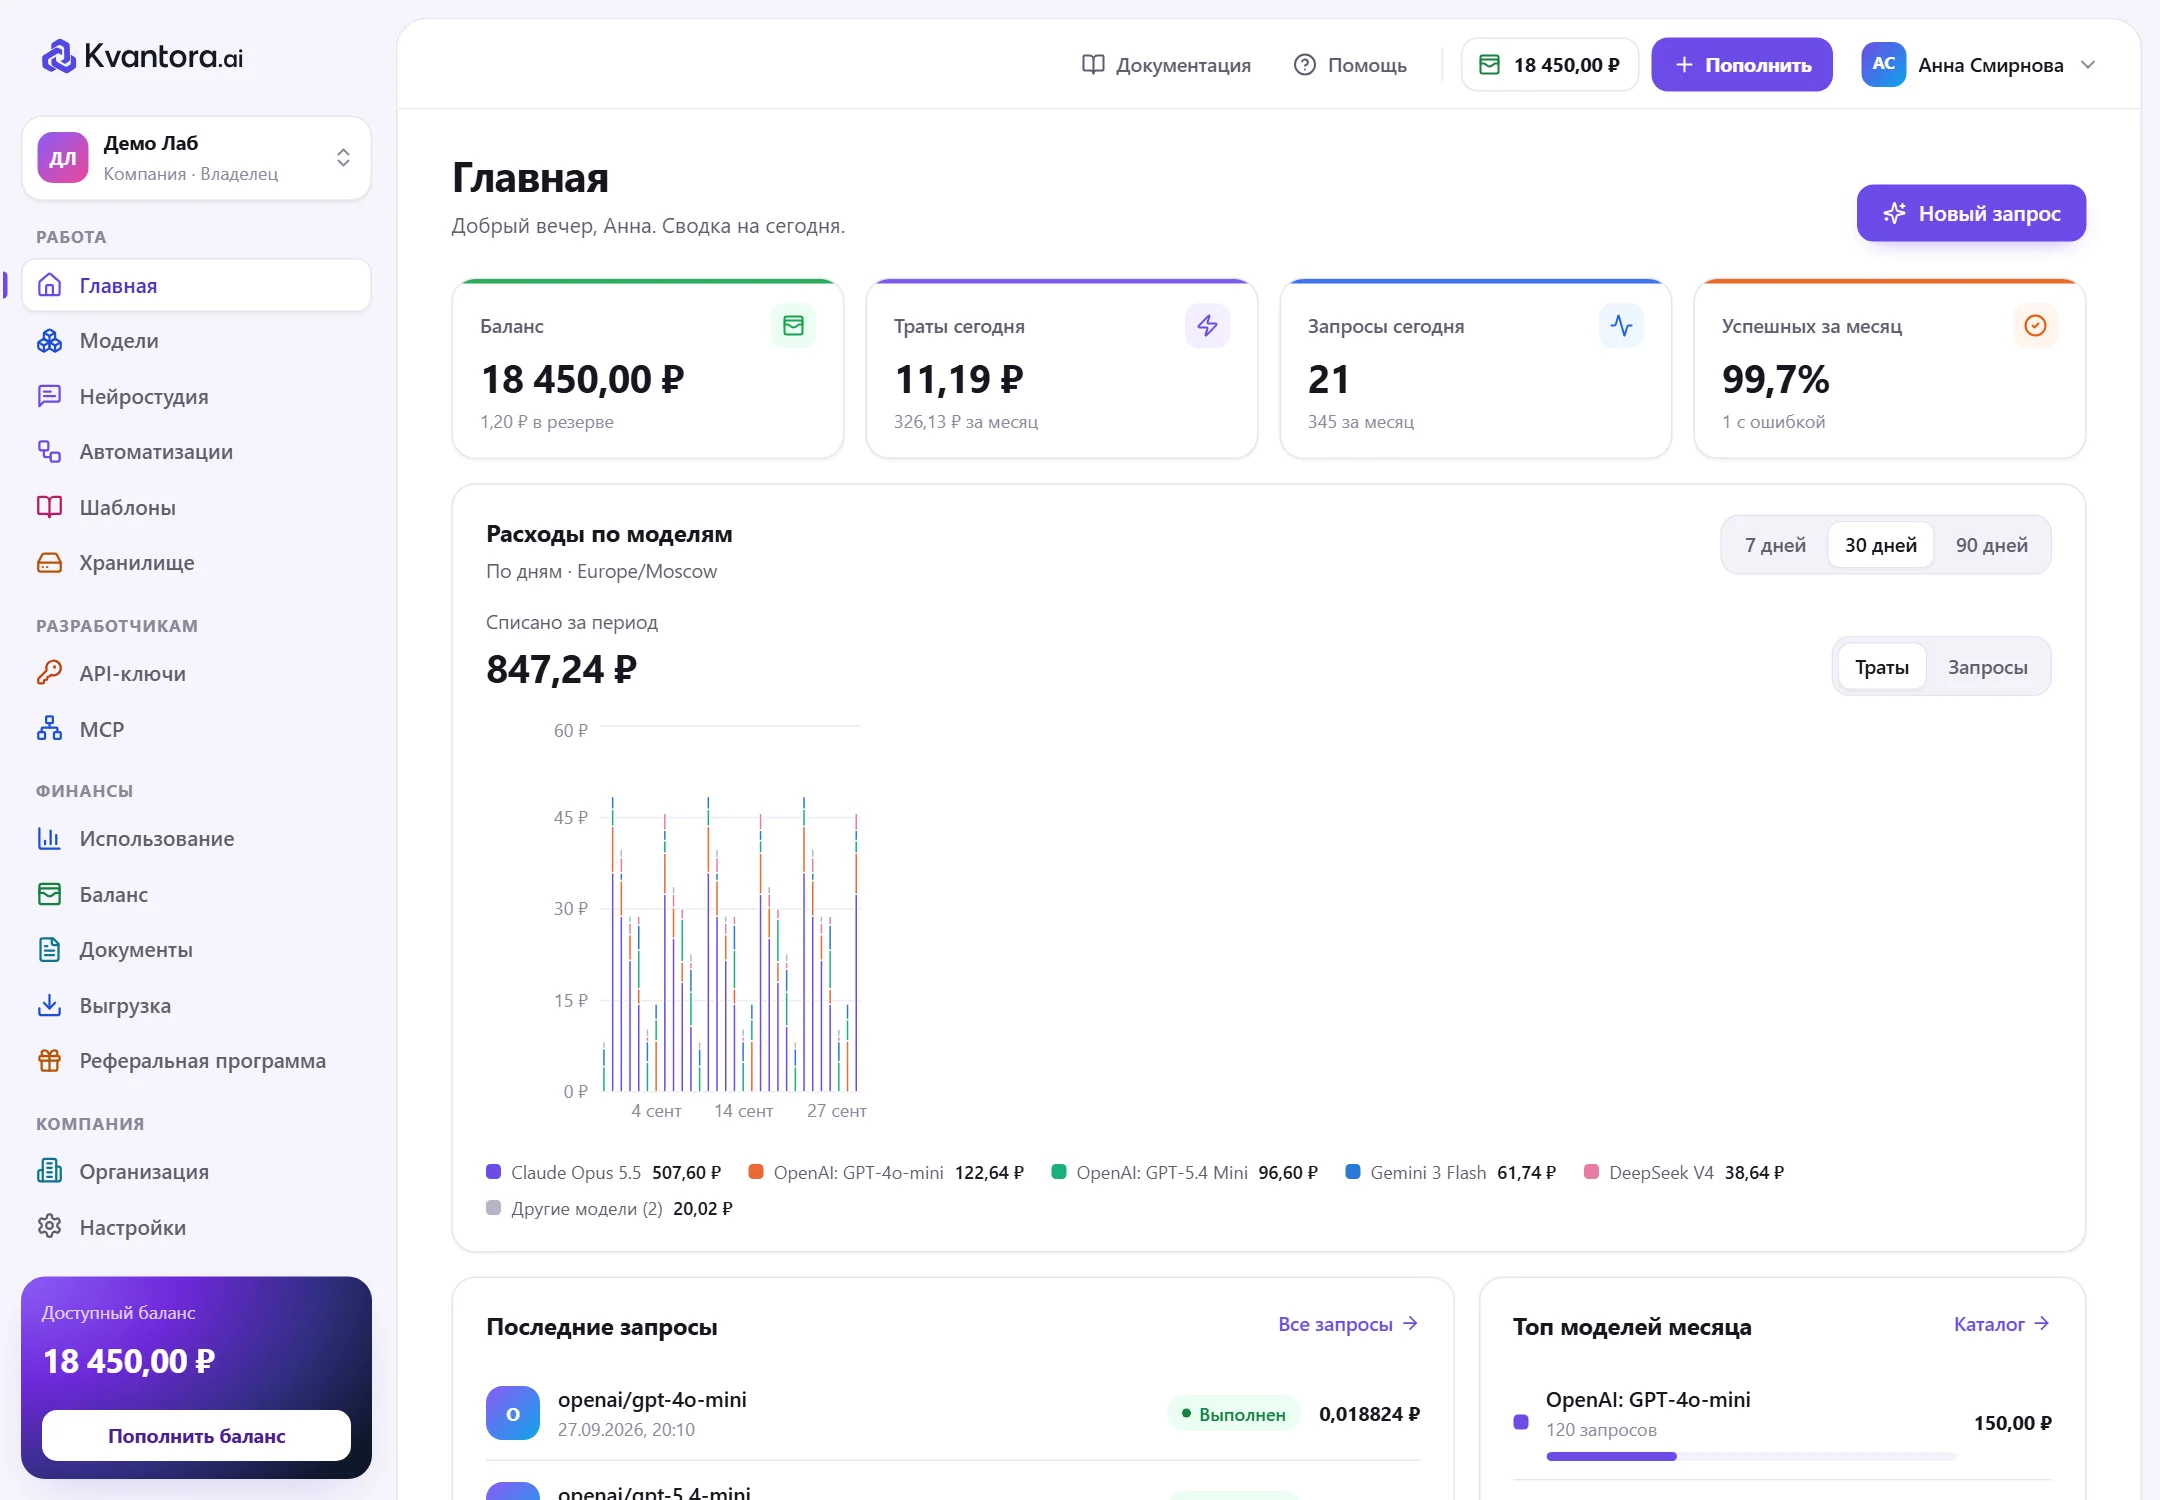Open the Анна Смирнова account menu
This screenshot has width=2160, height=1500.
click(x=1979, y=65)
